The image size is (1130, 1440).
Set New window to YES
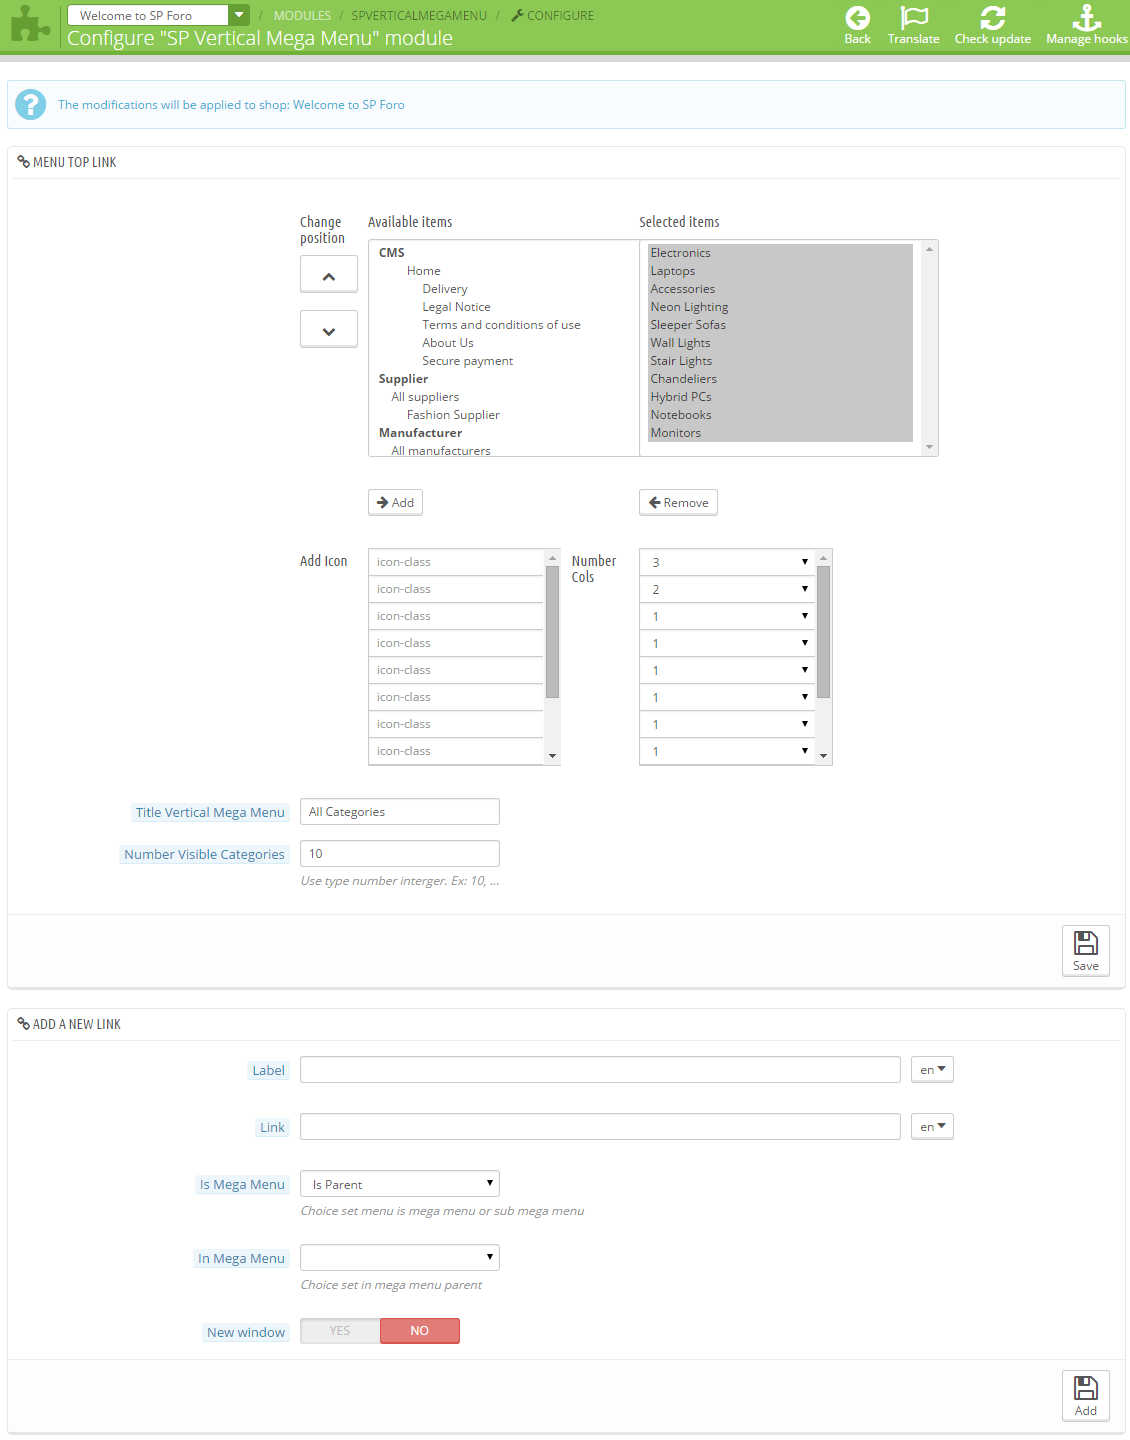(340, 1331)
